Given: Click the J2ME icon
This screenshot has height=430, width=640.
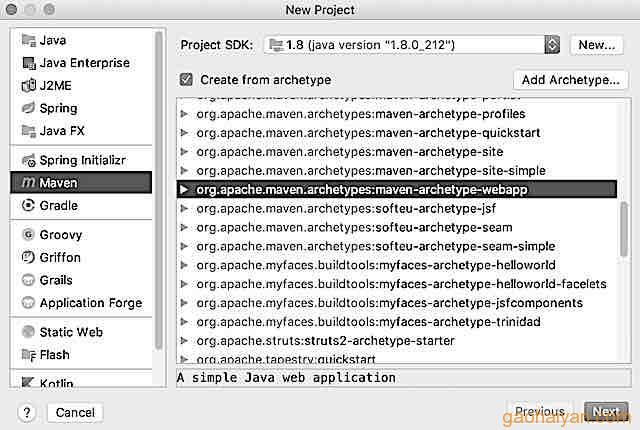Looking at the screenshot, I should [x=29, y=86].
